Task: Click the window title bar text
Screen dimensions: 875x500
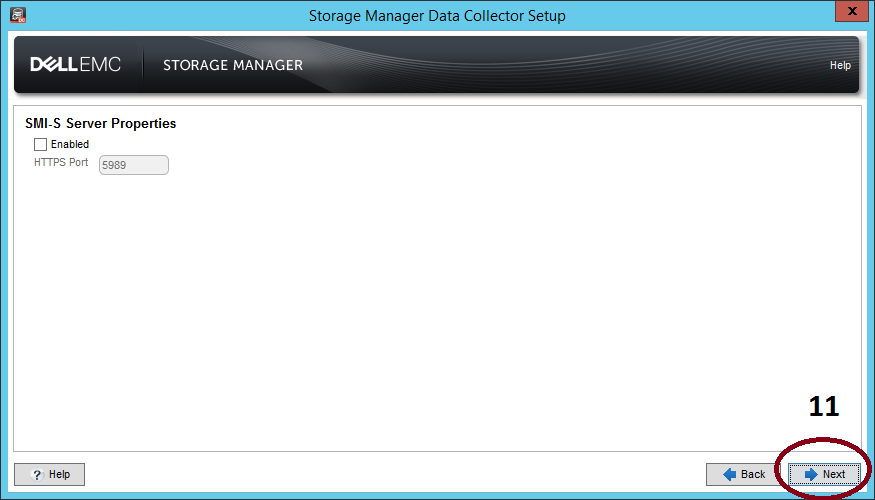Action: coord(436,16)
